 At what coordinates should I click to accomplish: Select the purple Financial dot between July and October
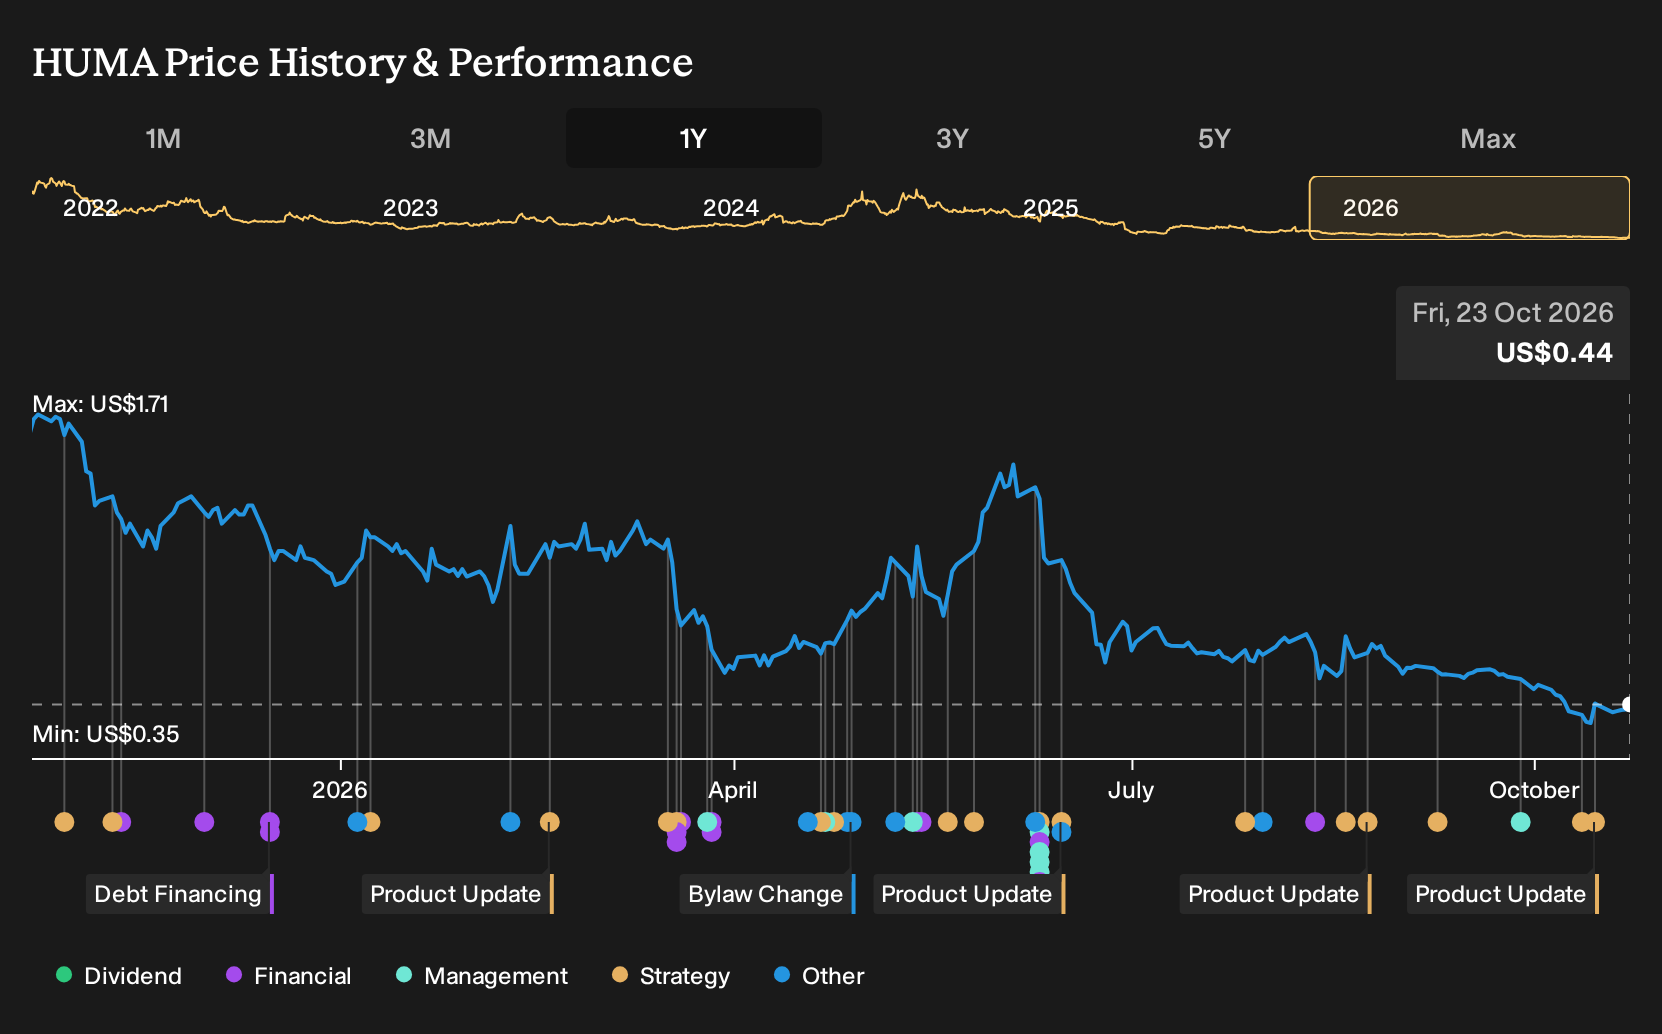pos(1315,822)
